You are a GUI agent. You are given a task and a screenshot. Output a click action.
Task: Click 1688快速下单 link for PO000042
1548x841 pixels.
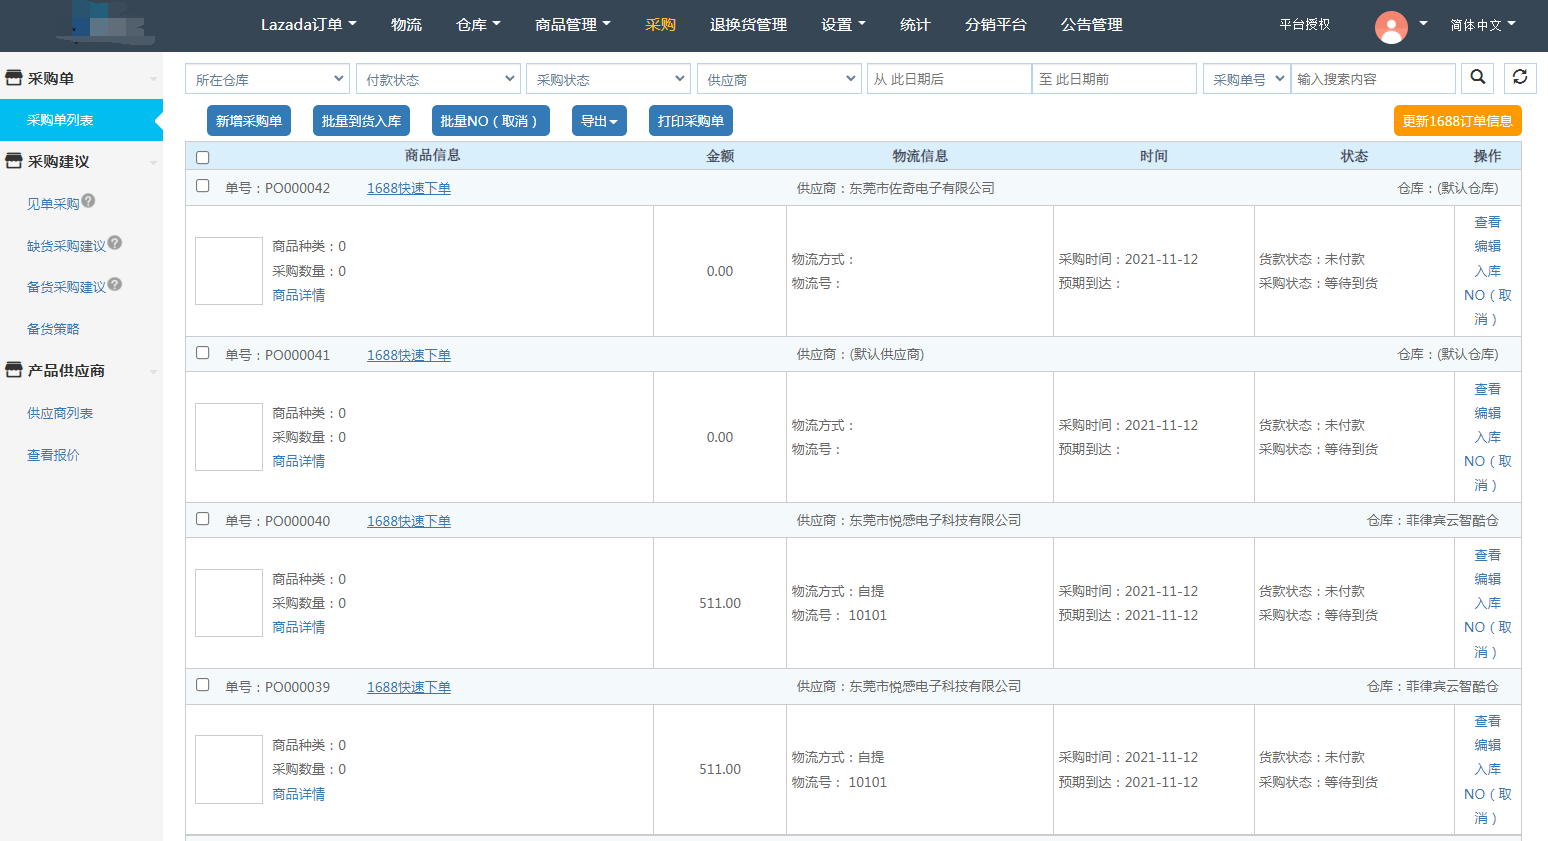(x=409, y=188)
